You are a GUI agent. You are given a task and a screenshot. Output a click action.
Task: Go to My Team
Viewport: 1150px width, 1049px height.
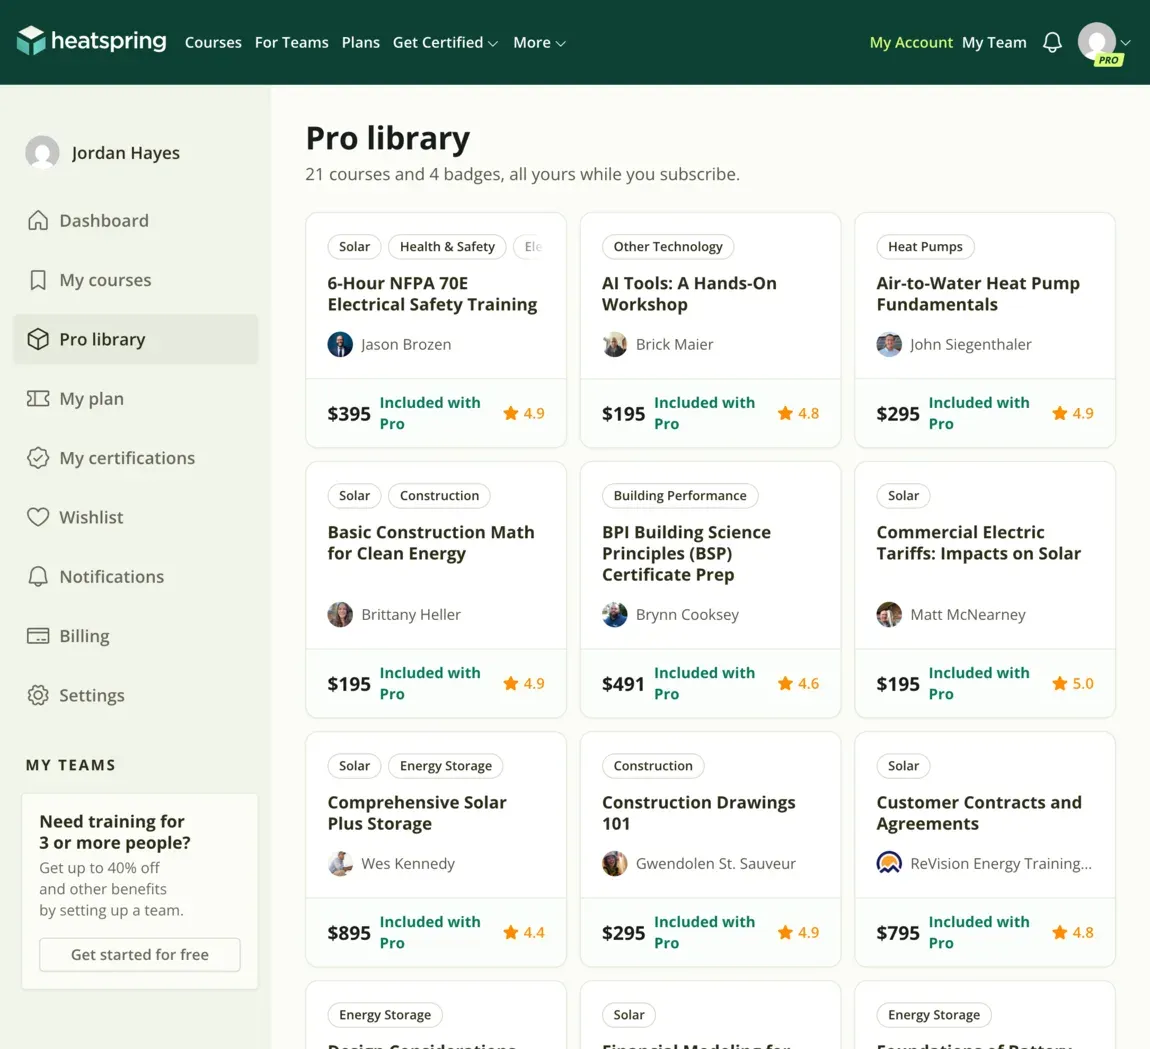pos(994,43)
